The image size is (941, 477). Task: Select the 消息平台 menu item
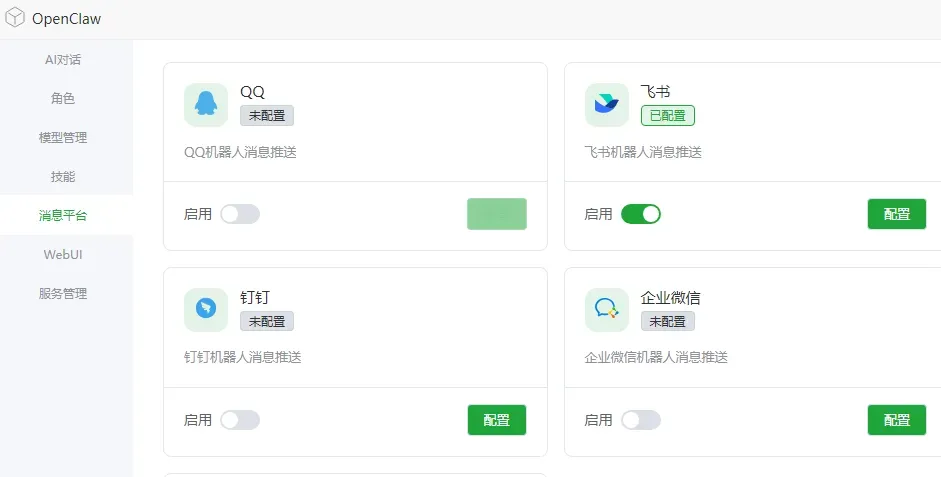(63, 215)
